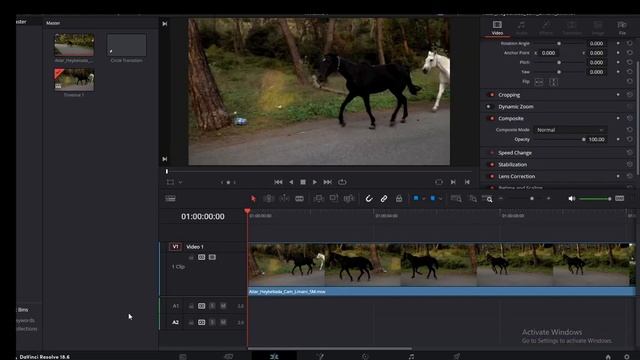Switch to the File inspector tab
This screenshot has width=640, height=360.
622,28
